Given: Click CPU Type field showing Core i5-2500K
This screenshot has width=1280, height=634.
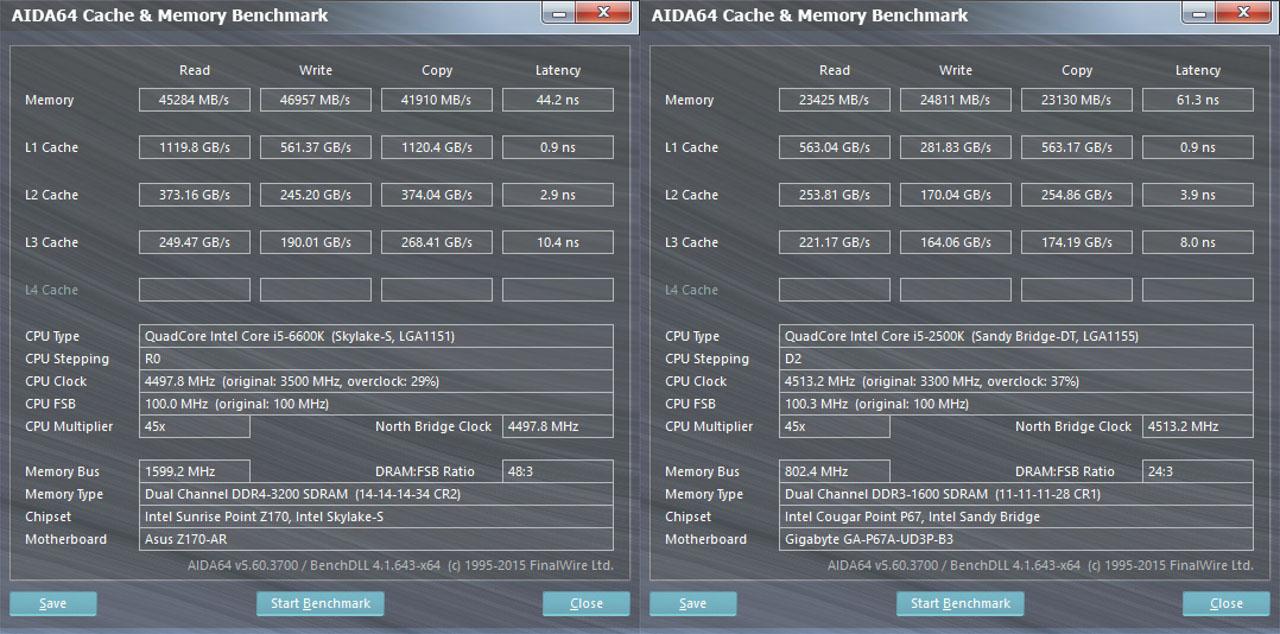Looking at the screenshot, I should [1016, 336].
